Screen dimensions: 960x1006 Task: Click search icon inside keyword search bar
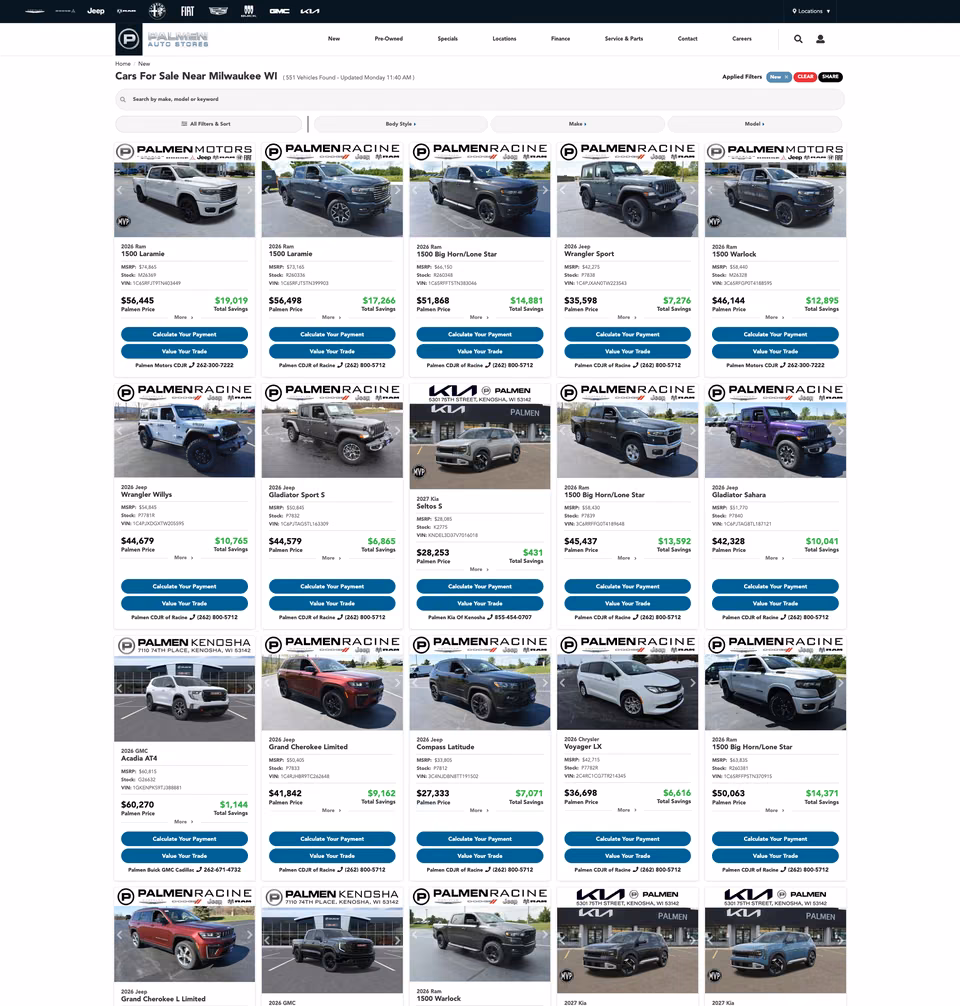pyautogui.click(x=123, y=99)
